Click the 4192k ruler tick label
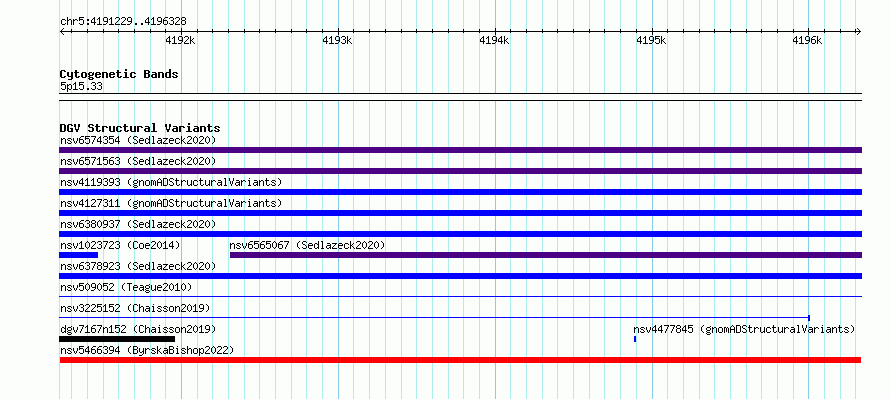The width and height of the screenshot is (890, 399). pos(180,40)
